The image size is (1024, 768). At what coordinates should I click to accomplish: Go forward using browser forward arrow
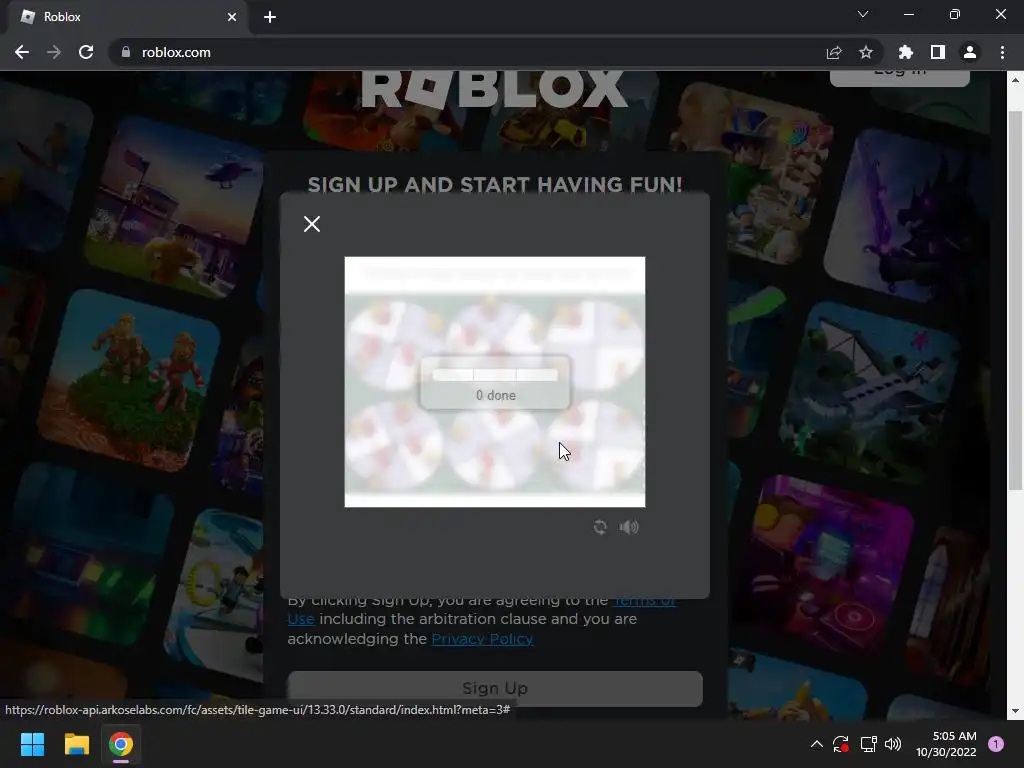[54, 52]
